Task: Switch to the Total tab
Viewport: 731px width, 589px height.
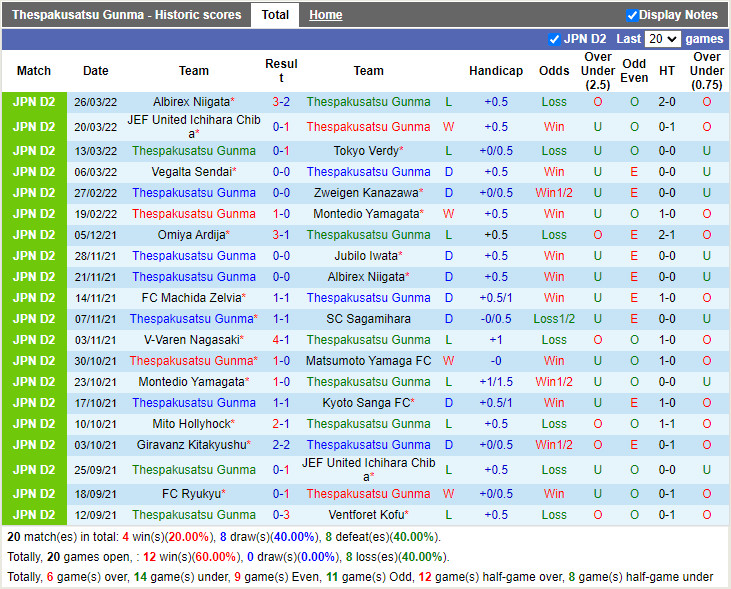Action: click(275, 15)
